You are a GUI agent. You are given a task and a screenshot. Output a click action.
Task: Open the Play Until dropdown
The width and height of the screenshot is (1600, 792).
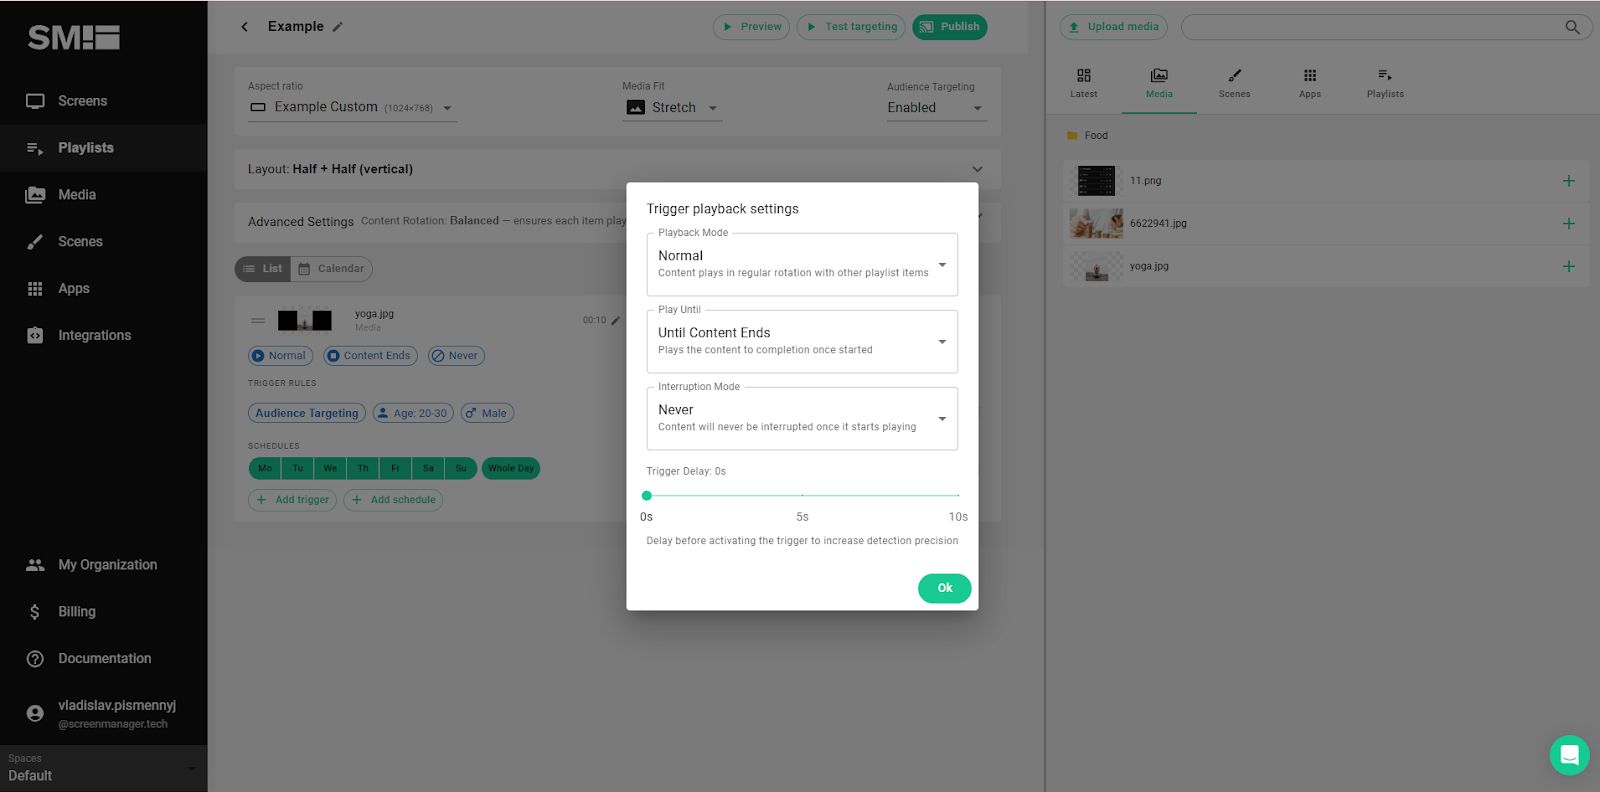[x=802, y=342]
